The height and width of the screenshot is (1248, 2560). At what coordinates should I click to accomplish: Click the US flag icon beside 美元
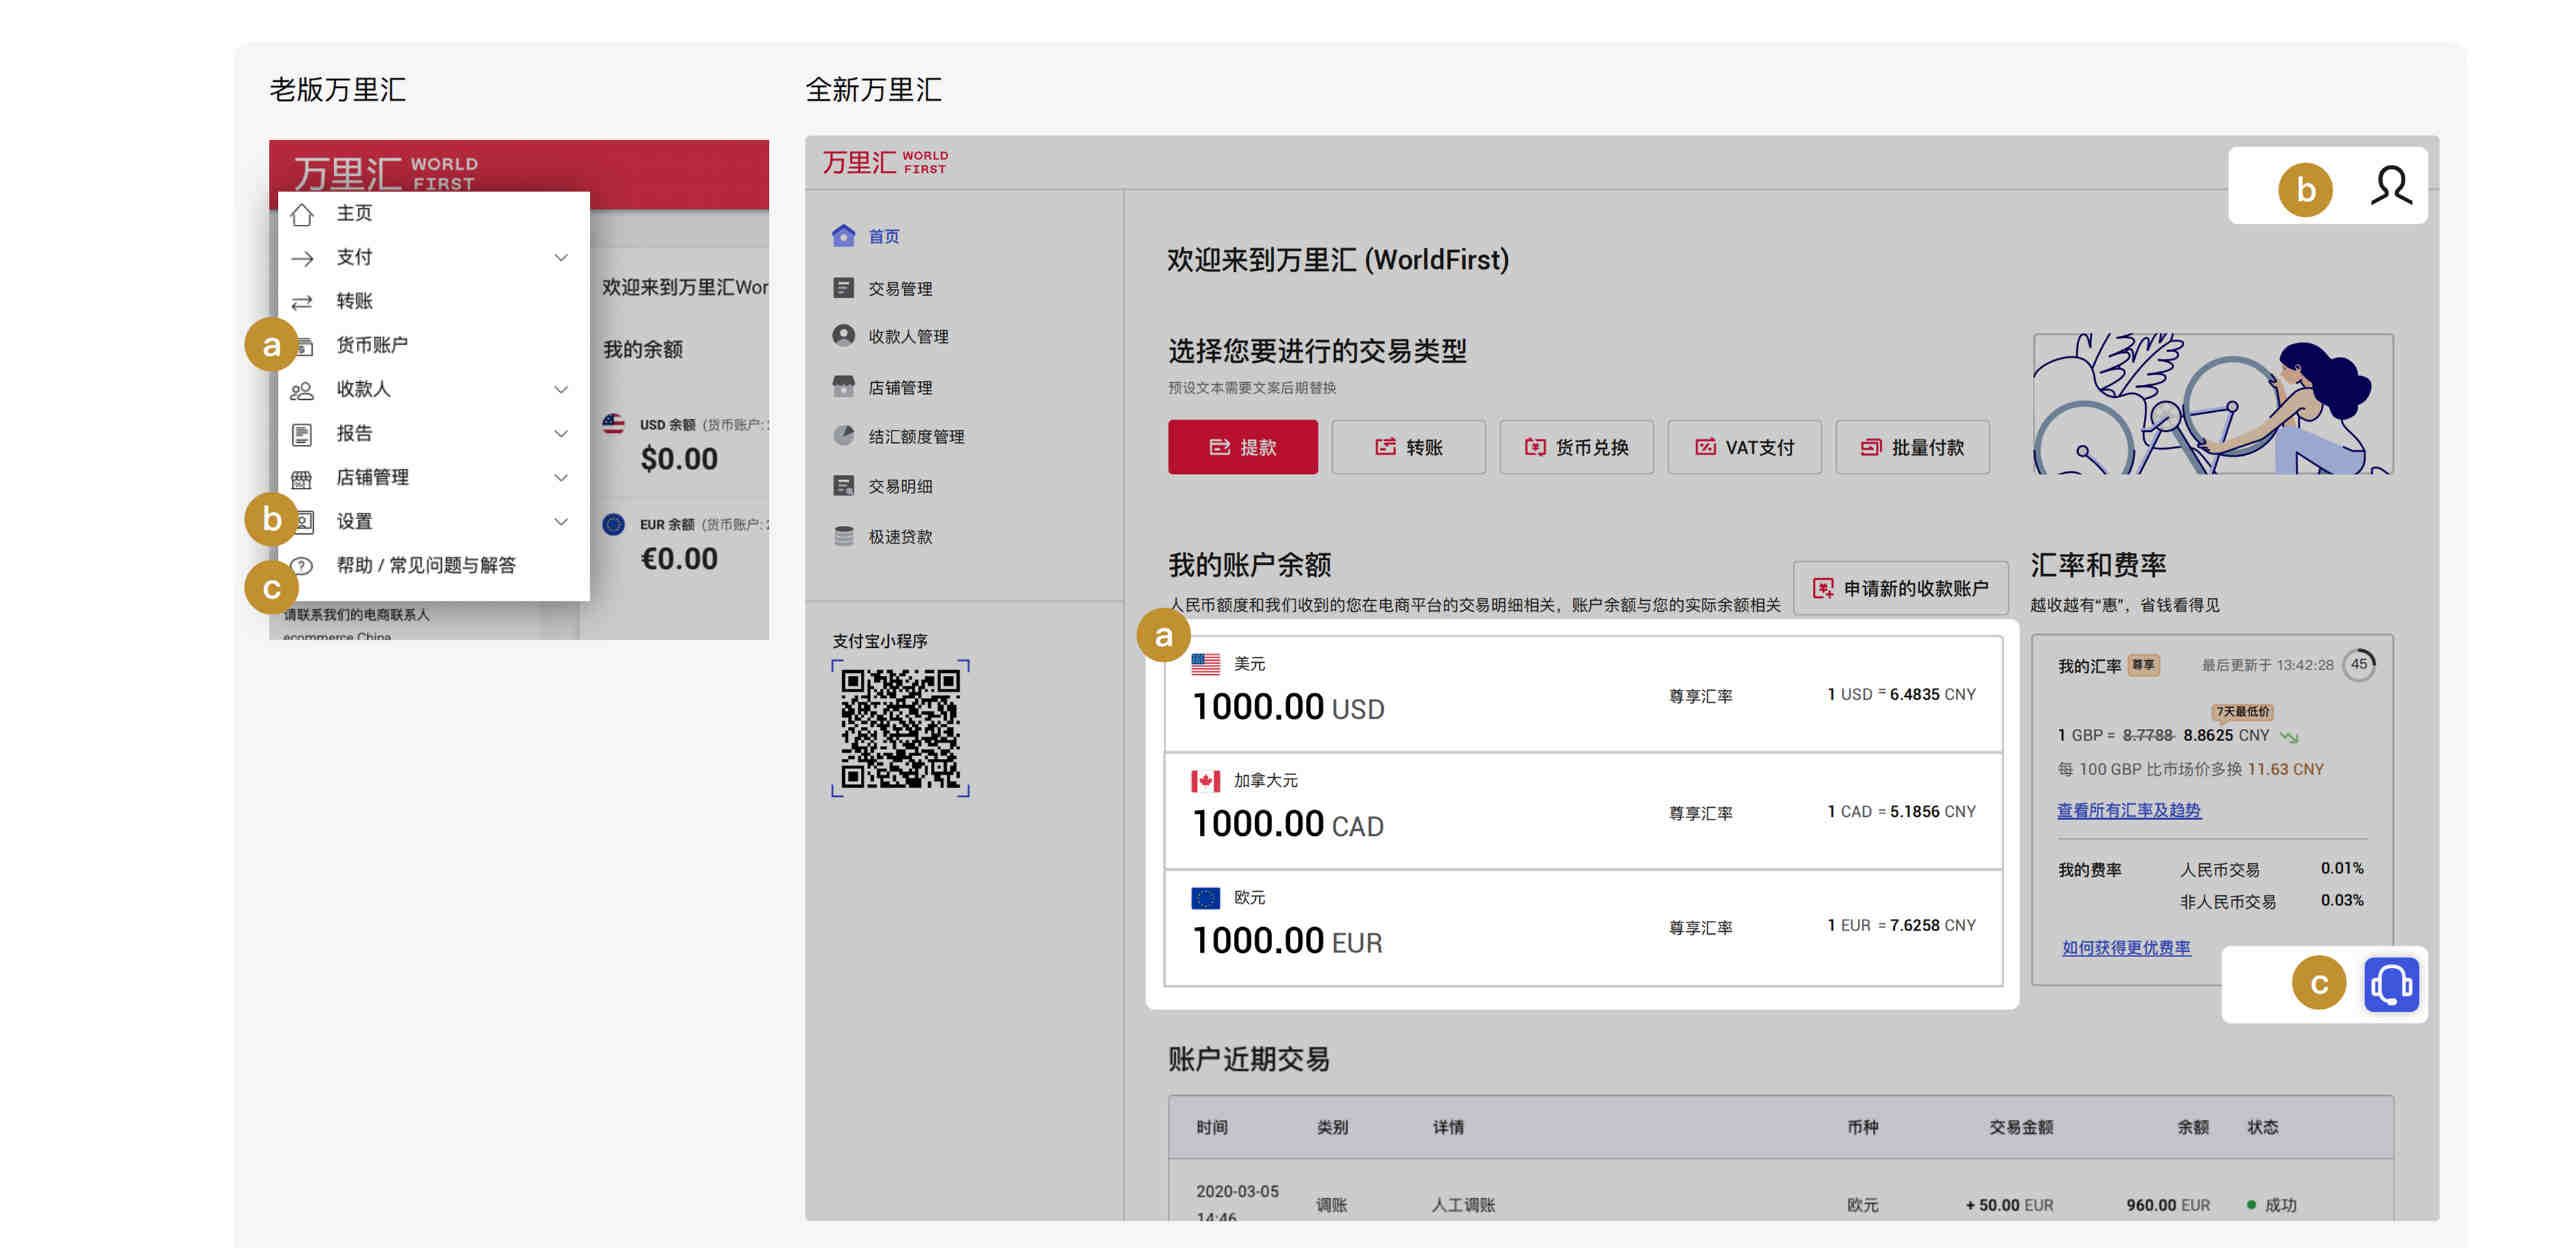(1206, 664)
